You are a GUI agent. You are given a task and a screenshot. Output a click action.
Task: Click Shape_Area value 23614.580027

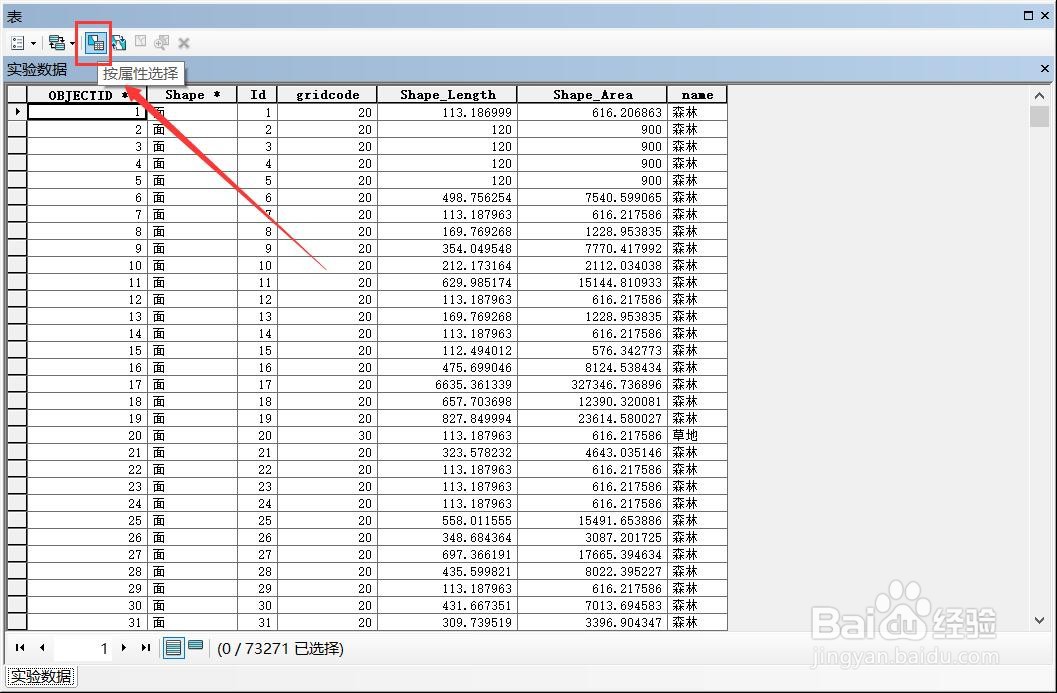coord(593,419)
